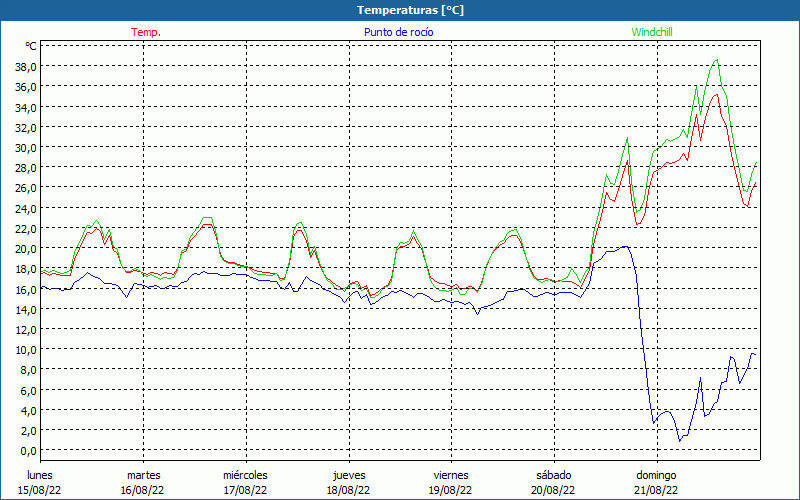The image size is (800, 500).
Task: Click the 38,0 y-axis value
Action: tap(27, 66)
